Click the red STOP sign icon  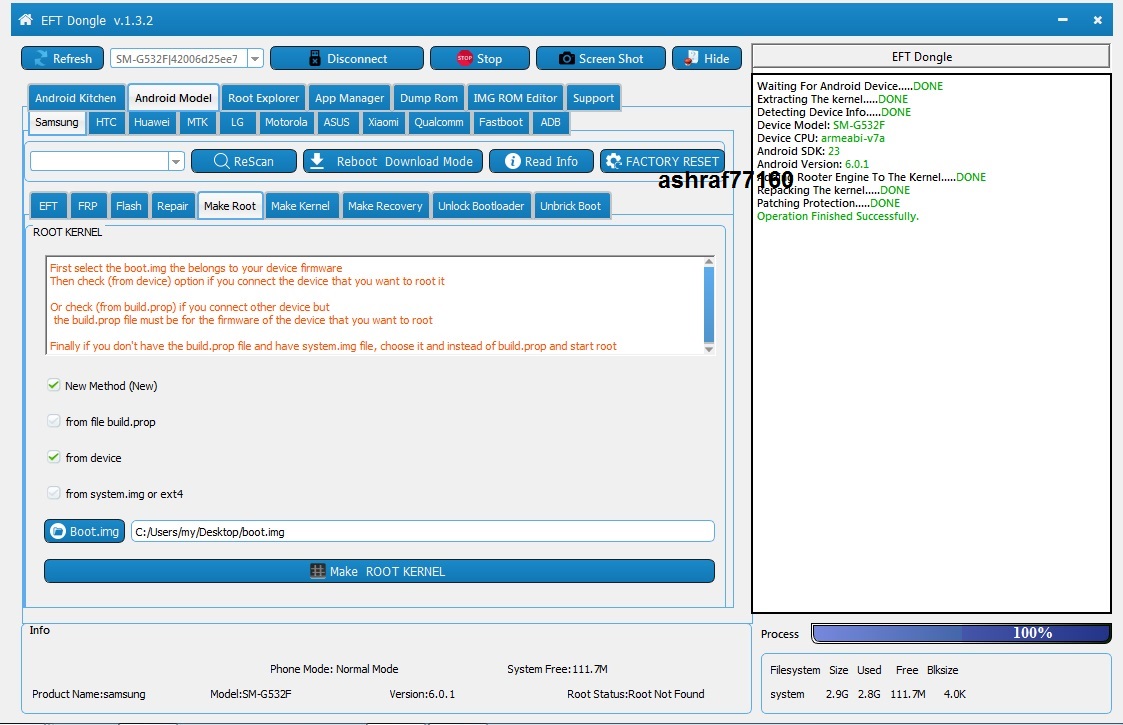[x=464, y=58]
